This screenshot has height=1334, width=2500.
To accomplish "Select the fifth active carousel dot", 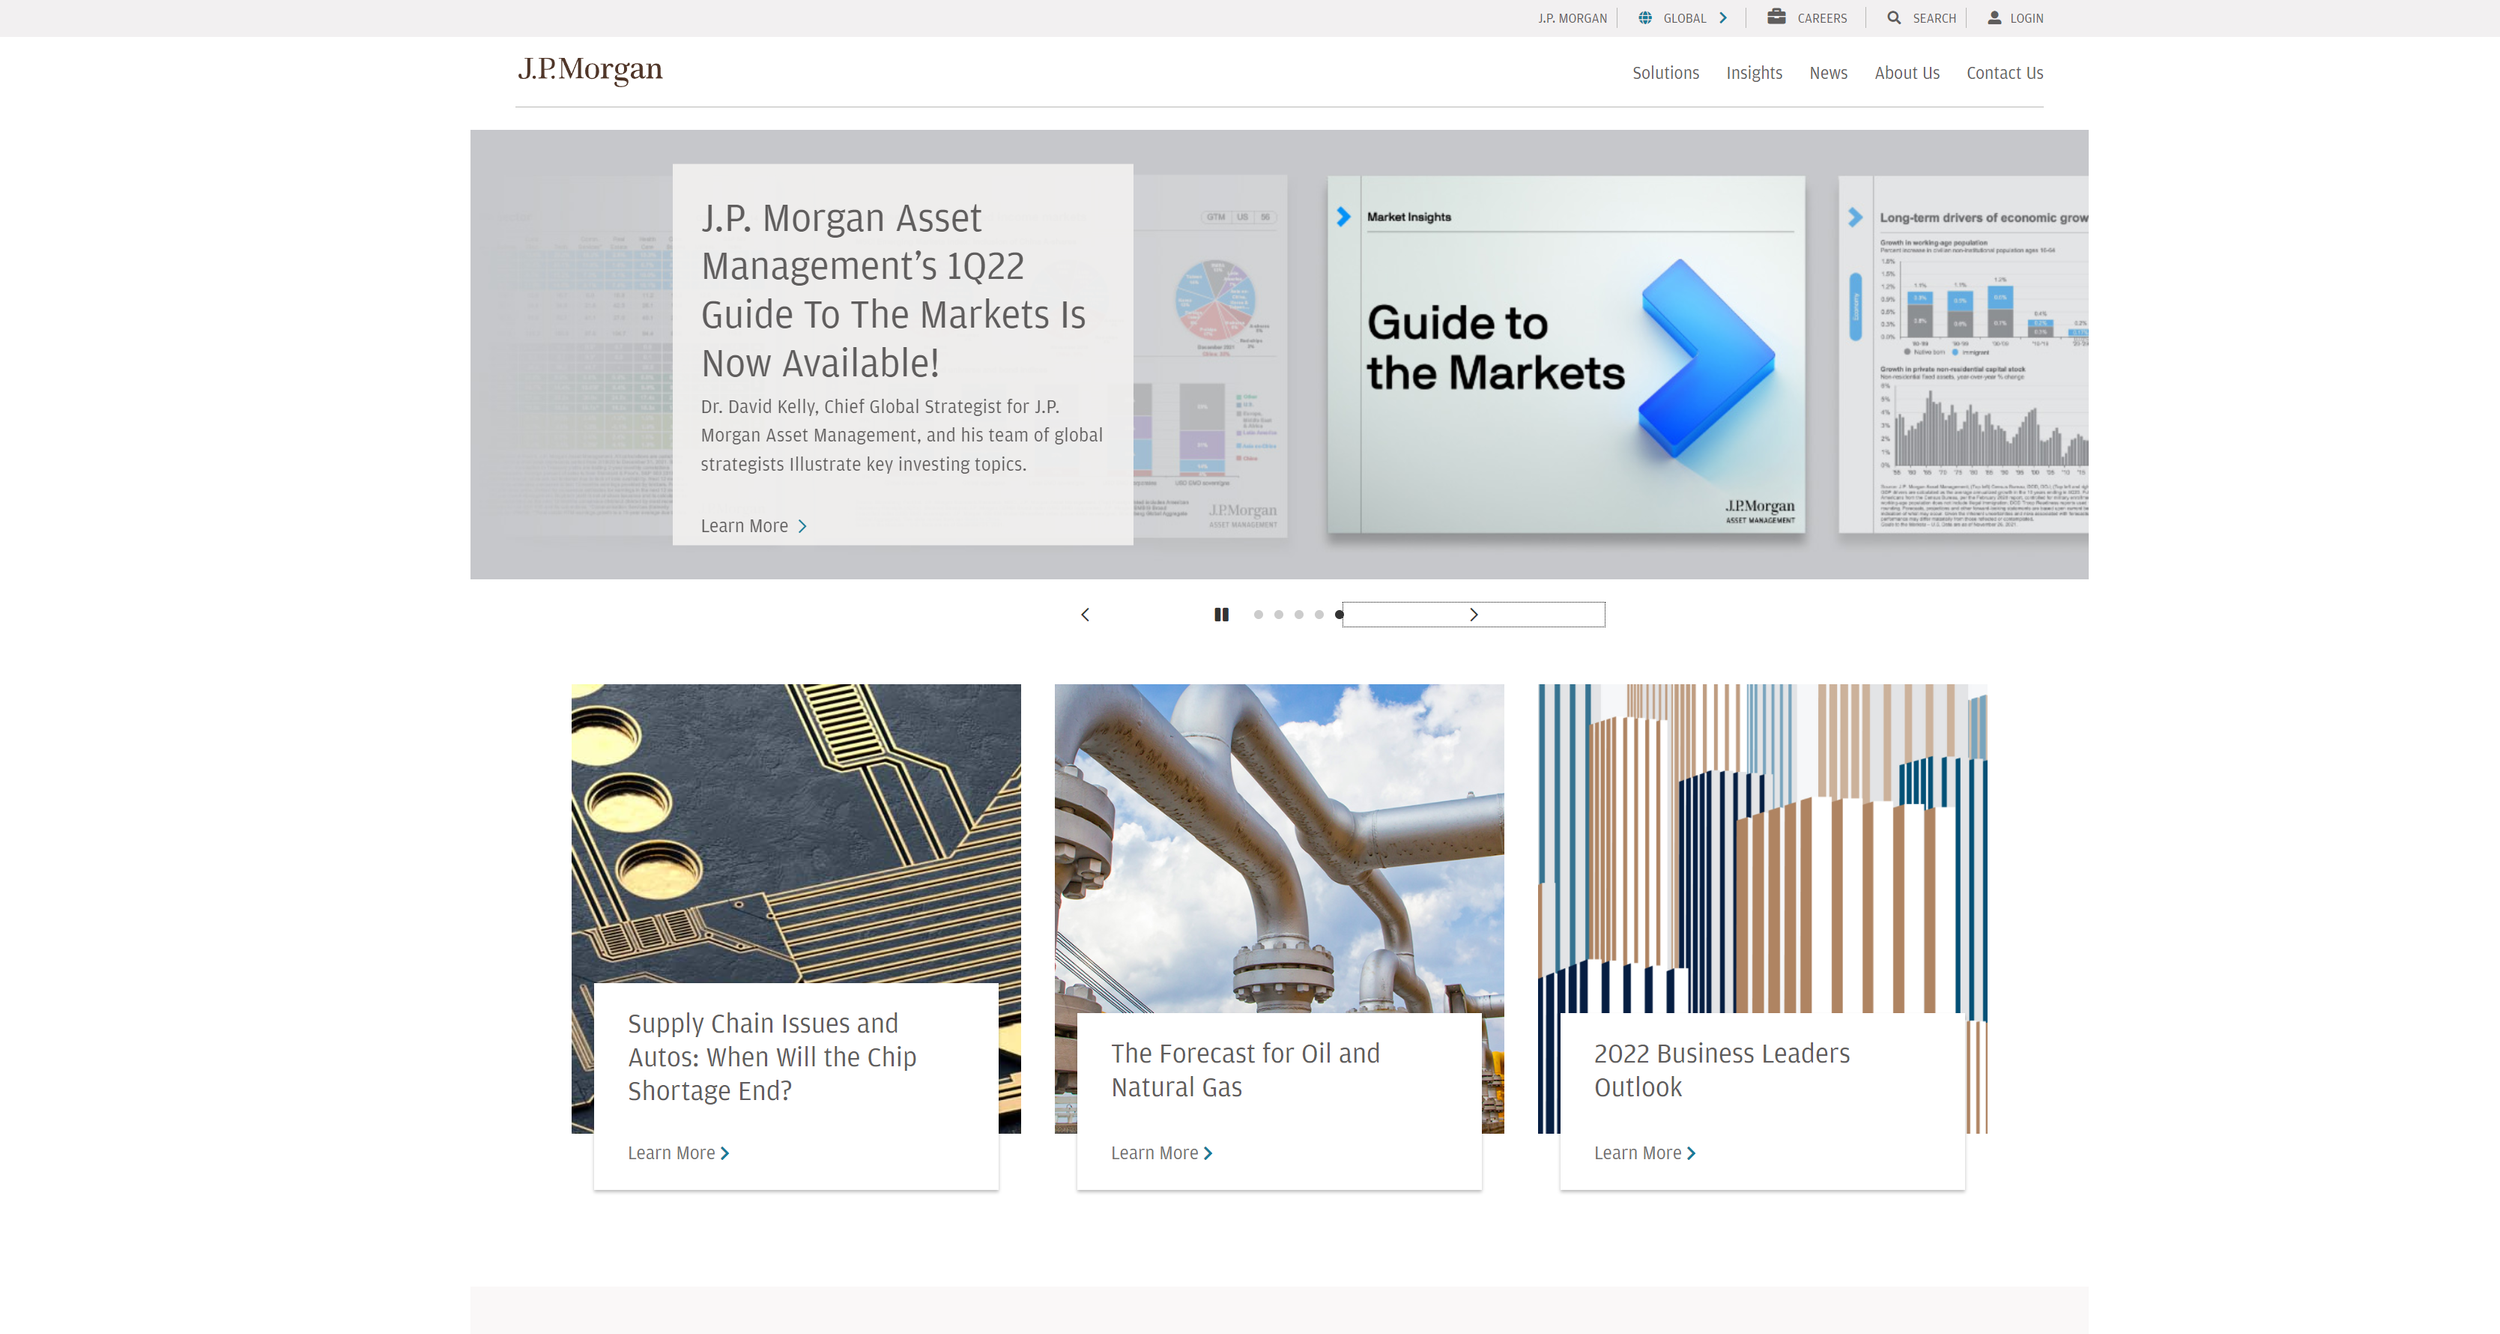I will tap(1339, 615).
